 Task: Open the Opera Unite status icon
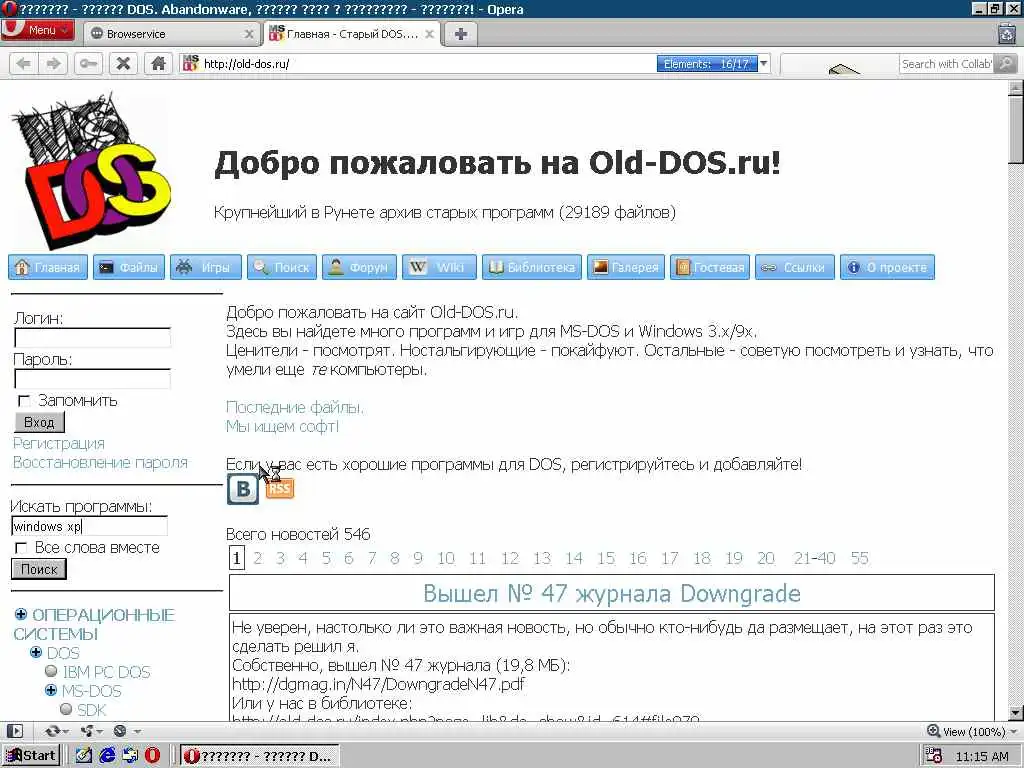point(87,731)
